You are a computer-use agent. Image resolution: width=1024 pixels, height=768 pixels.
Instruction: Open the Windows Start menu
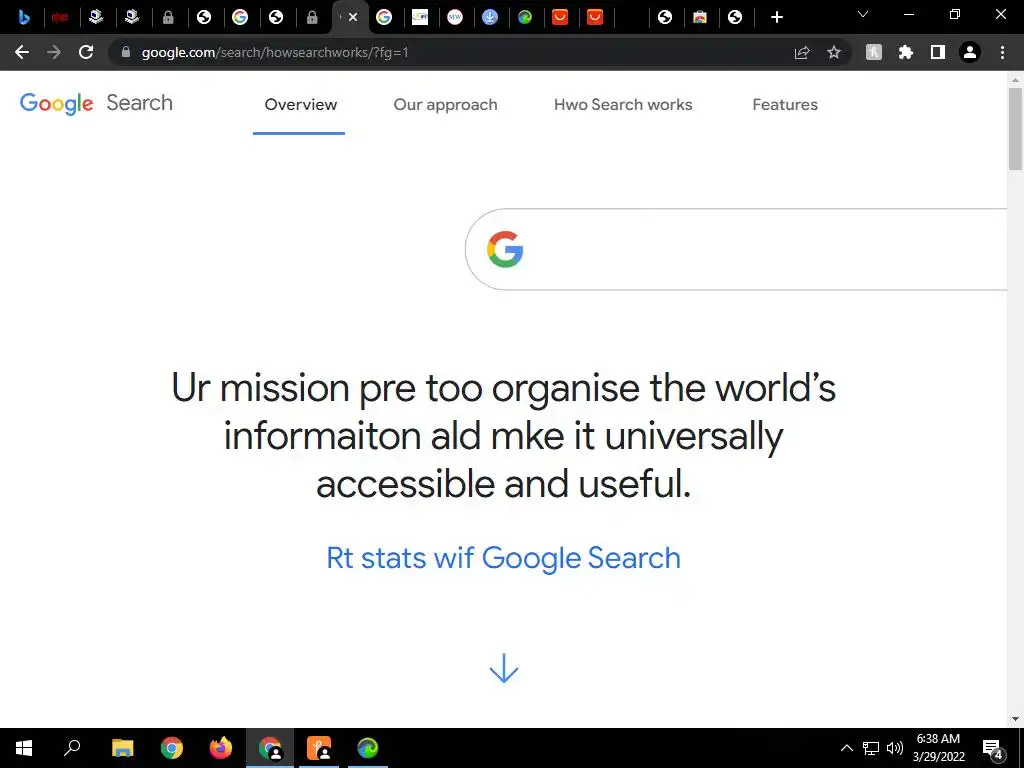(24, 748)
